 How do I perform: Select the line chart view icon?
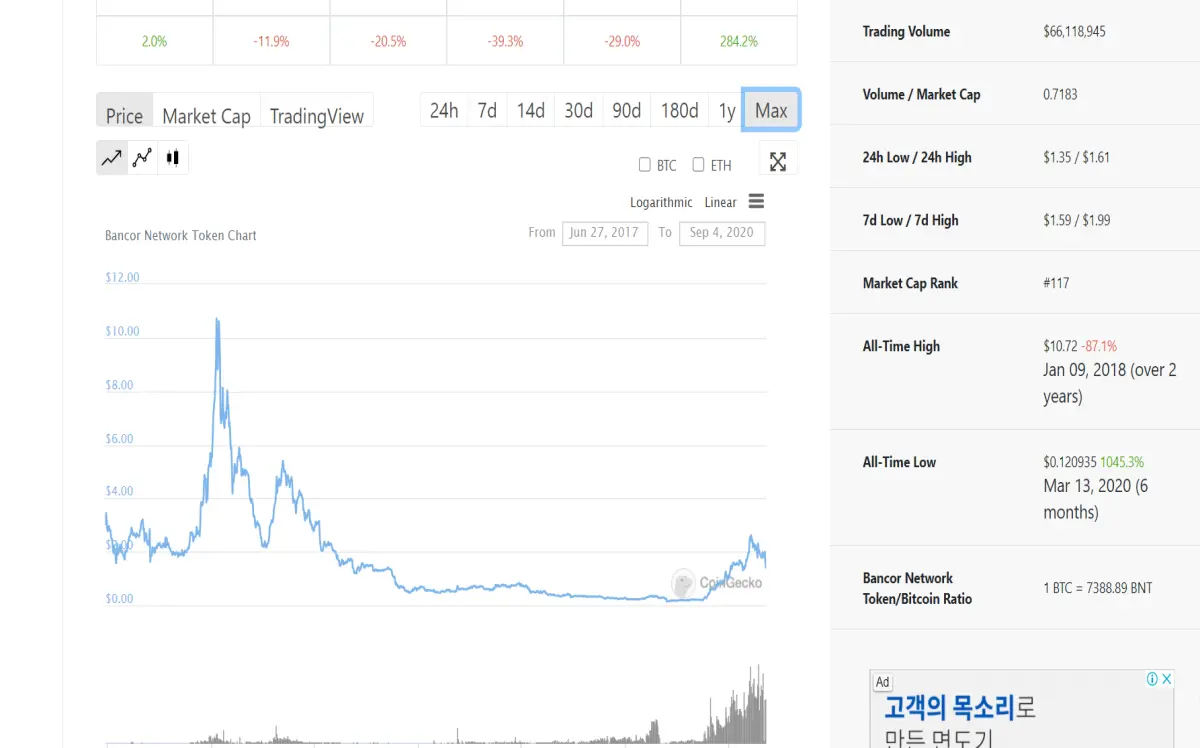[x=112, y=158]
